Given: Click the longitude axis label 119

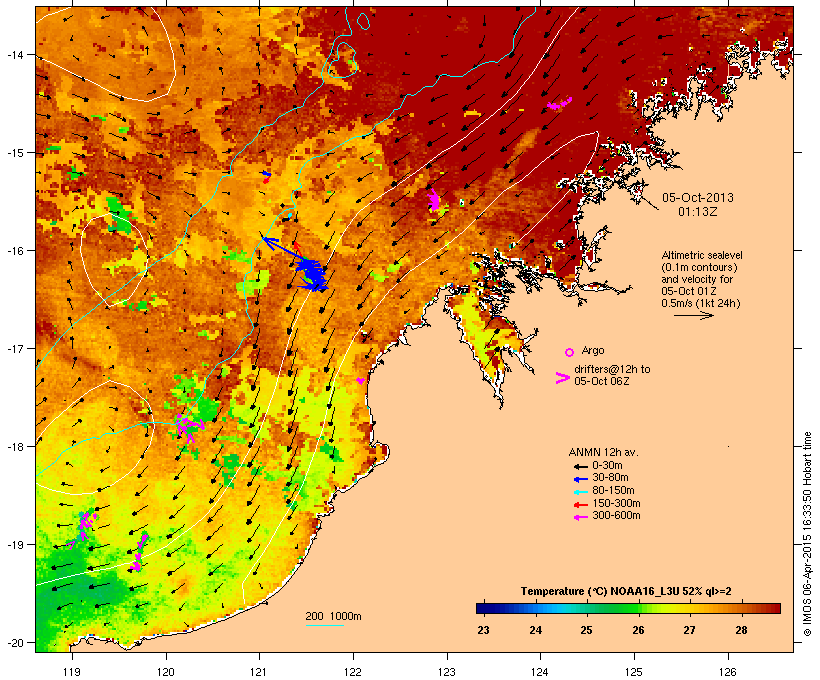Looking at the screenshot, I should [72, 672].
